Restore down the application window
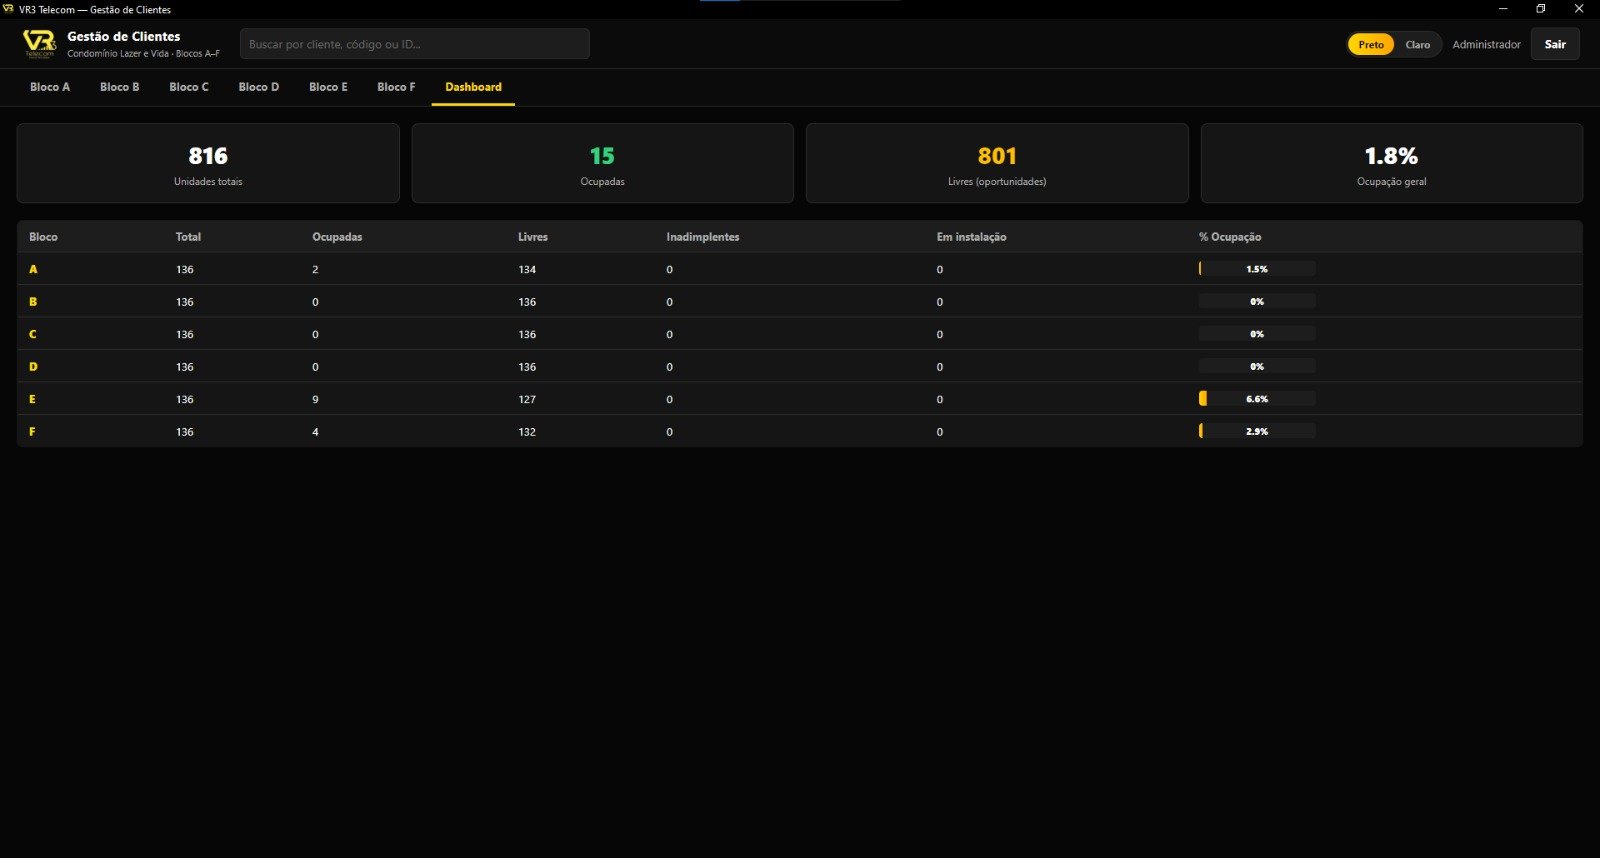 [1541, 9]
